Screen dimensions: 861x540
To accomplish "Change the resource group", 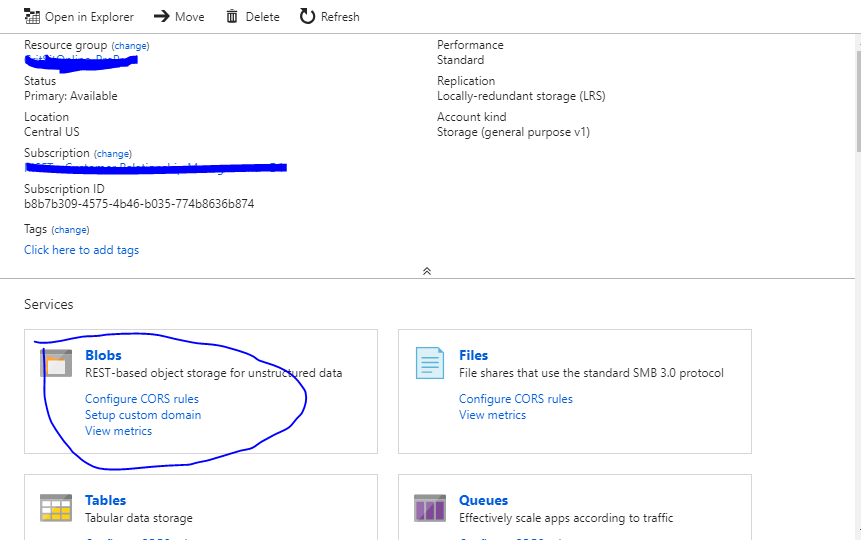I will (130, 46).
